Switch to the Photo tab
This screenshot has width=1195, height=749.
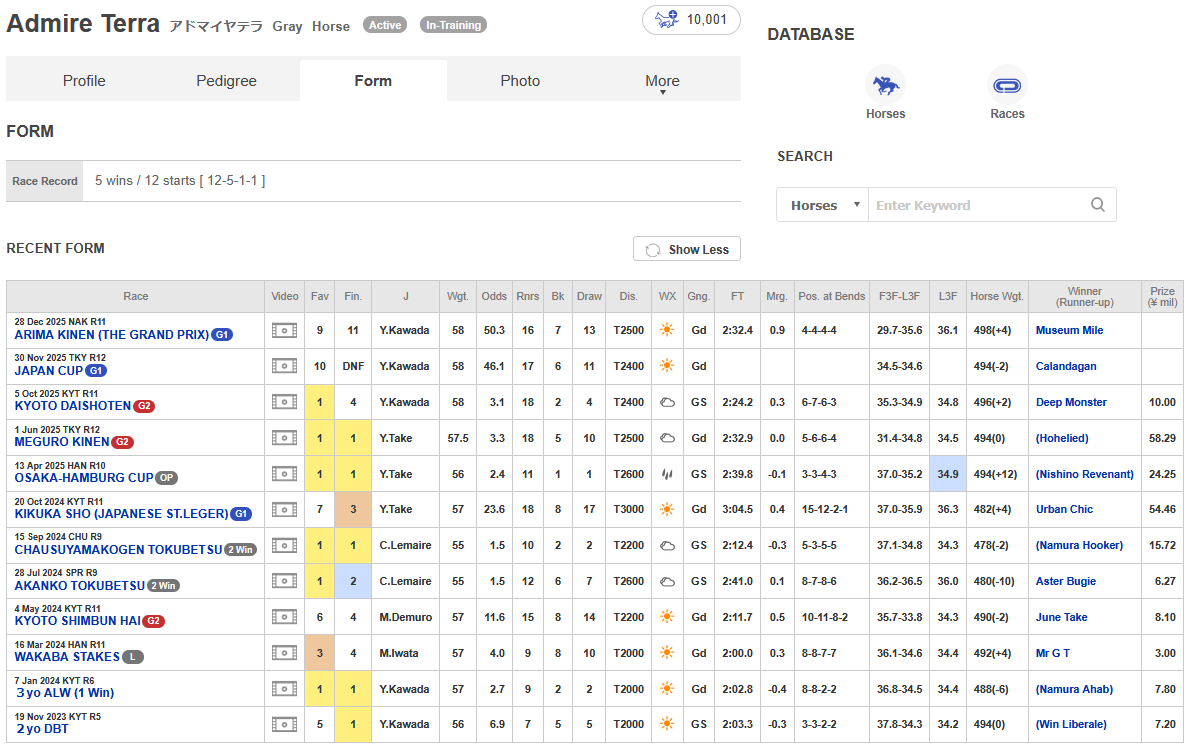(520, 81)
